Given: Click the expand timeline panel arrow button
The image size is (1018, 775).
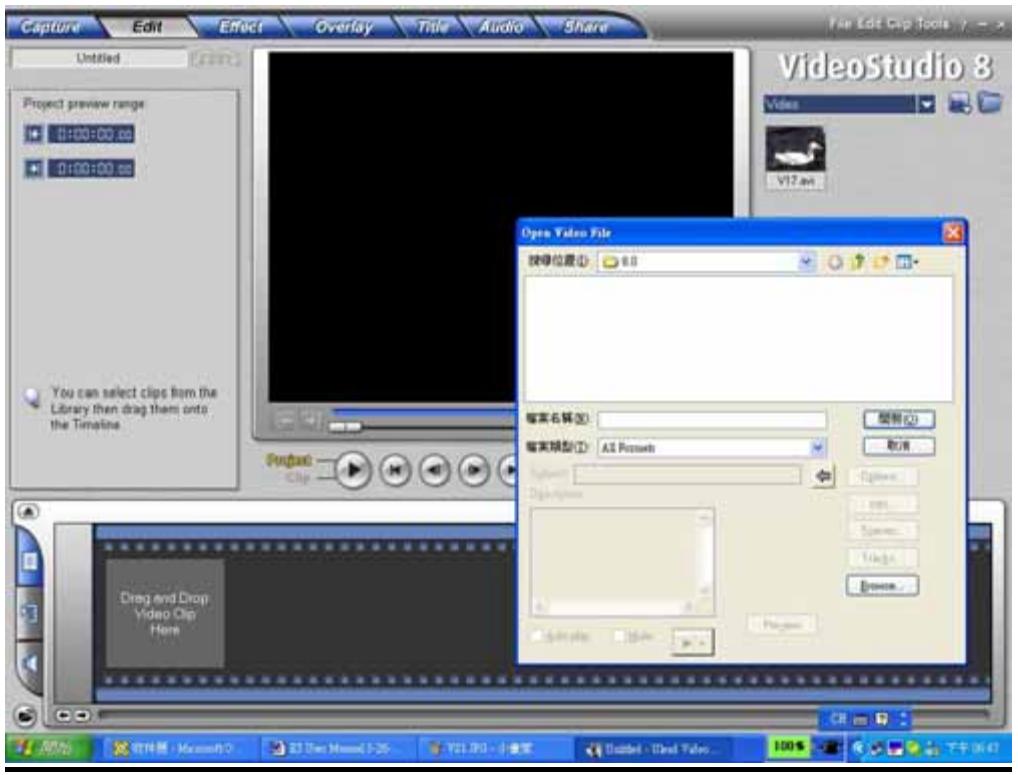Looking at the screenshot, I should pos(28,511).
